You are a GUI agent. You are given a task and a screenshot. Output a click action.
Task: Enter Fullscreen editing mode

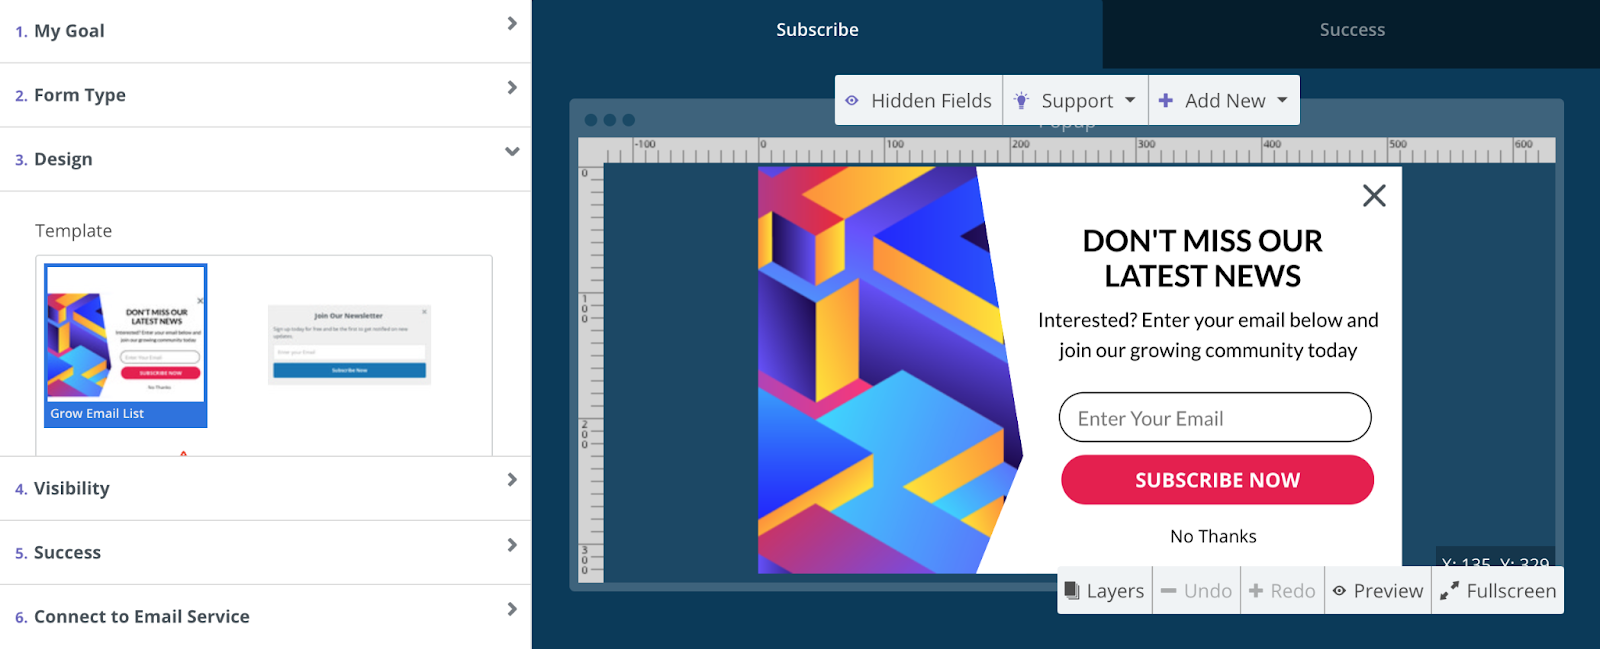click(1498, 590)
